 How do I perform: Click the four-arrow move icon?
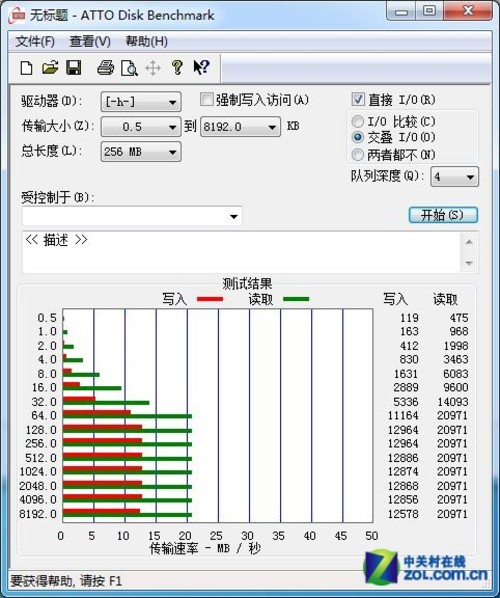tap(153, 68)
